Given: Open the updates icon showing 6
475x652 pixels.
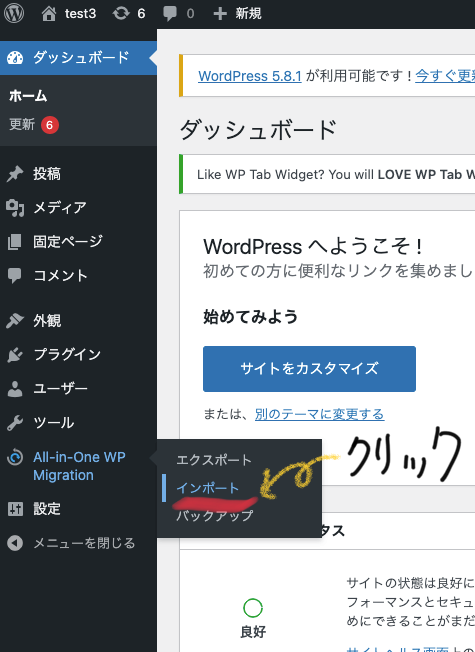Looking at the screenshot, I should coord(121,13).
